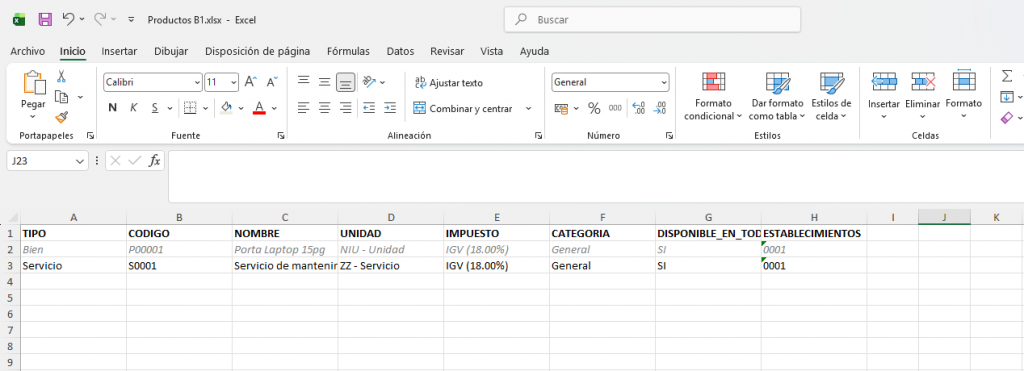
Task: Click the increase indent icon
Action: tap(390, 108)
